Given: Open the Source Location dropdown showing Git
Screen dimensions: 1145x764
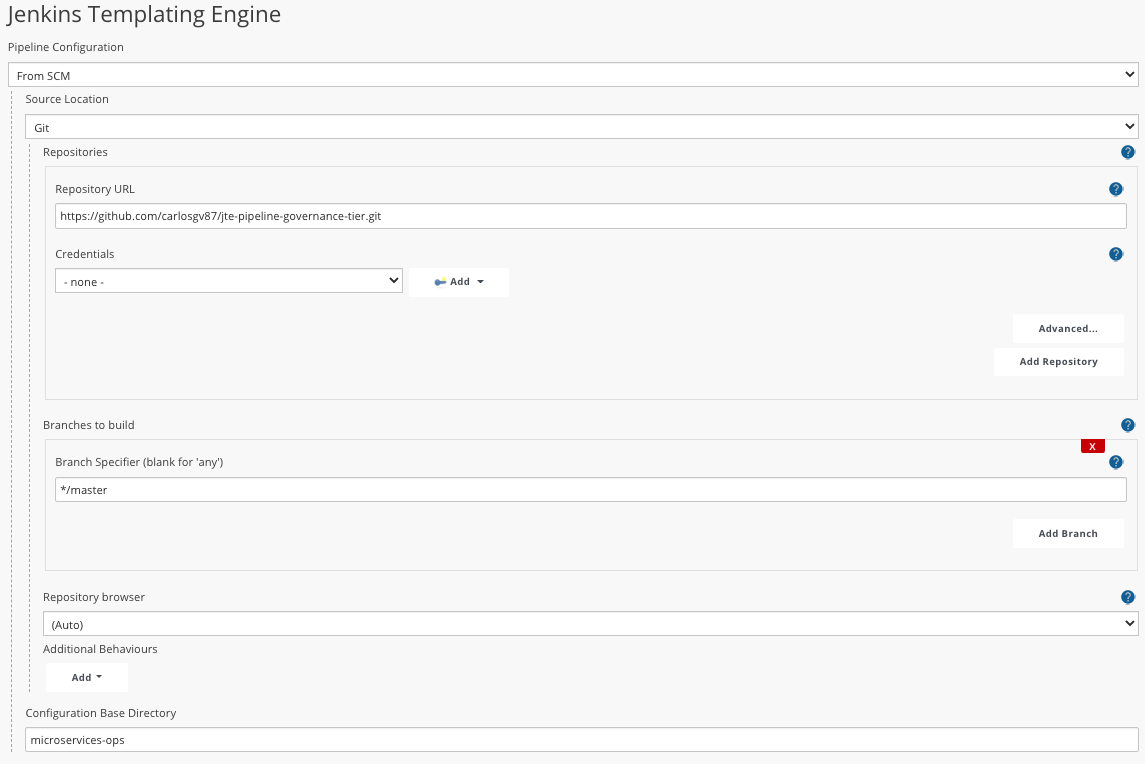Looking at the screenshot, I should pos(581,126).
